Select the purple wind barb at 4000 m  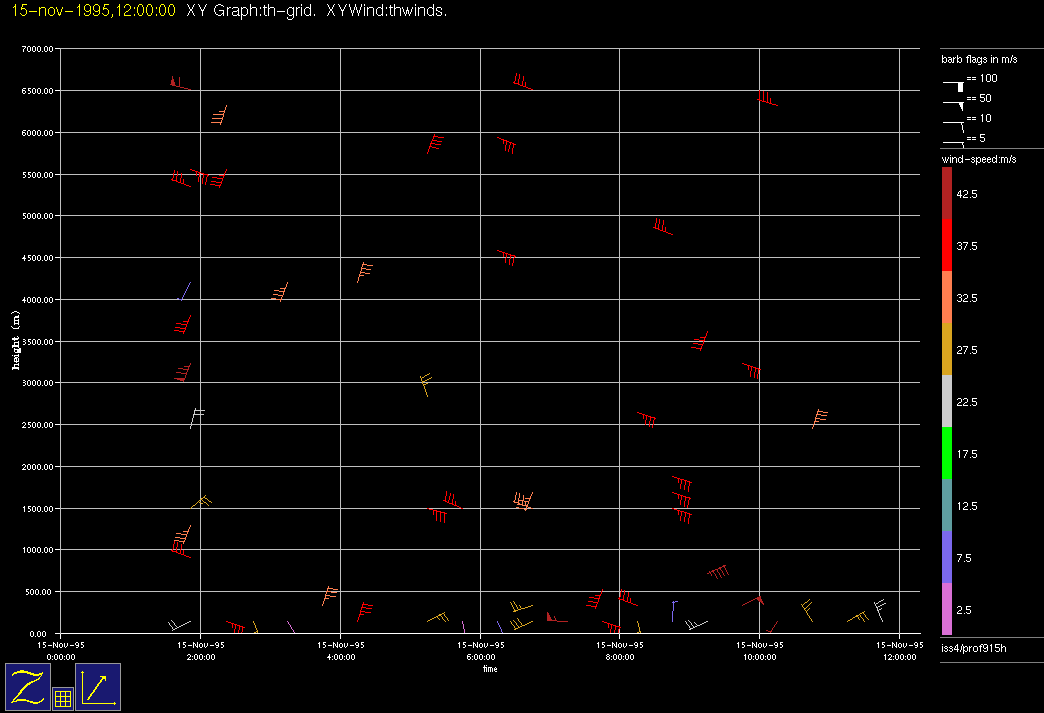pyautogui.click(x=185, y=290)
